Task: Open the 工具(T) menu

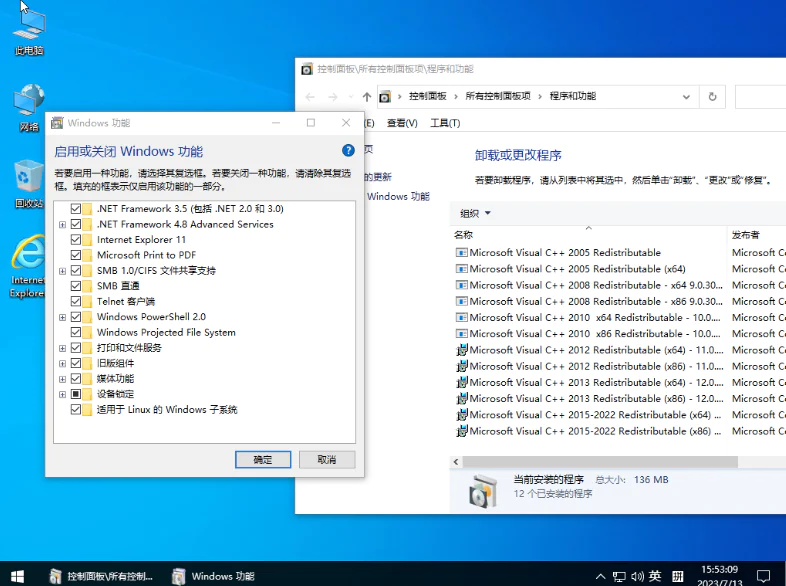Action: [445, 123]
